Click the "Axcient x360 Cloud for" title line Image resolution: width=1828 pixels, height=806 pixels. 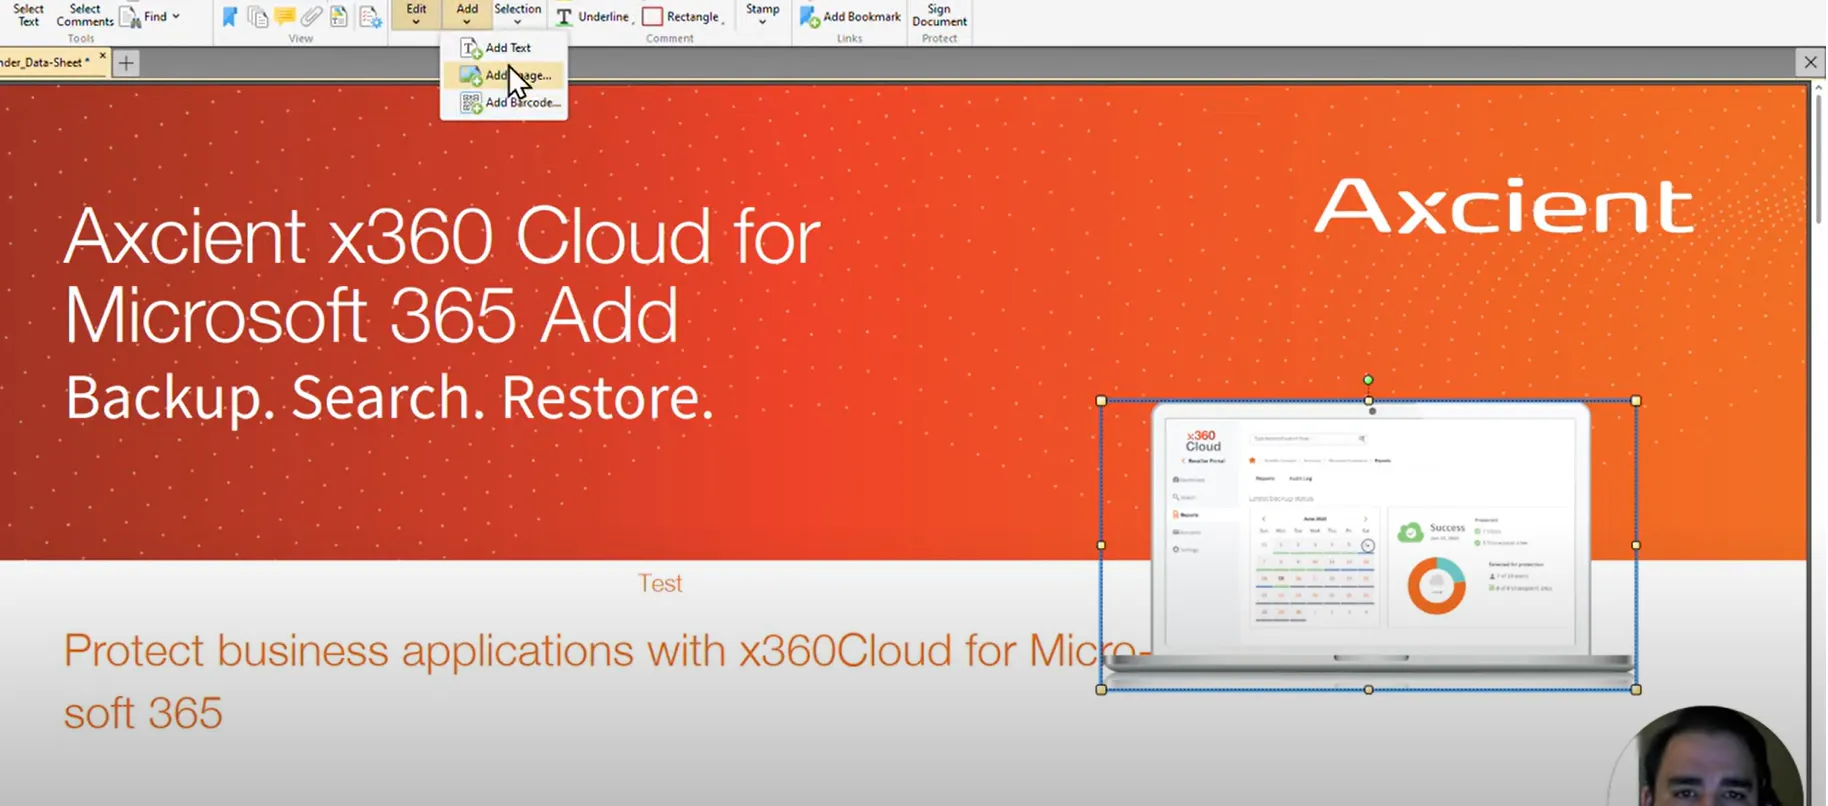coord(442,237)
